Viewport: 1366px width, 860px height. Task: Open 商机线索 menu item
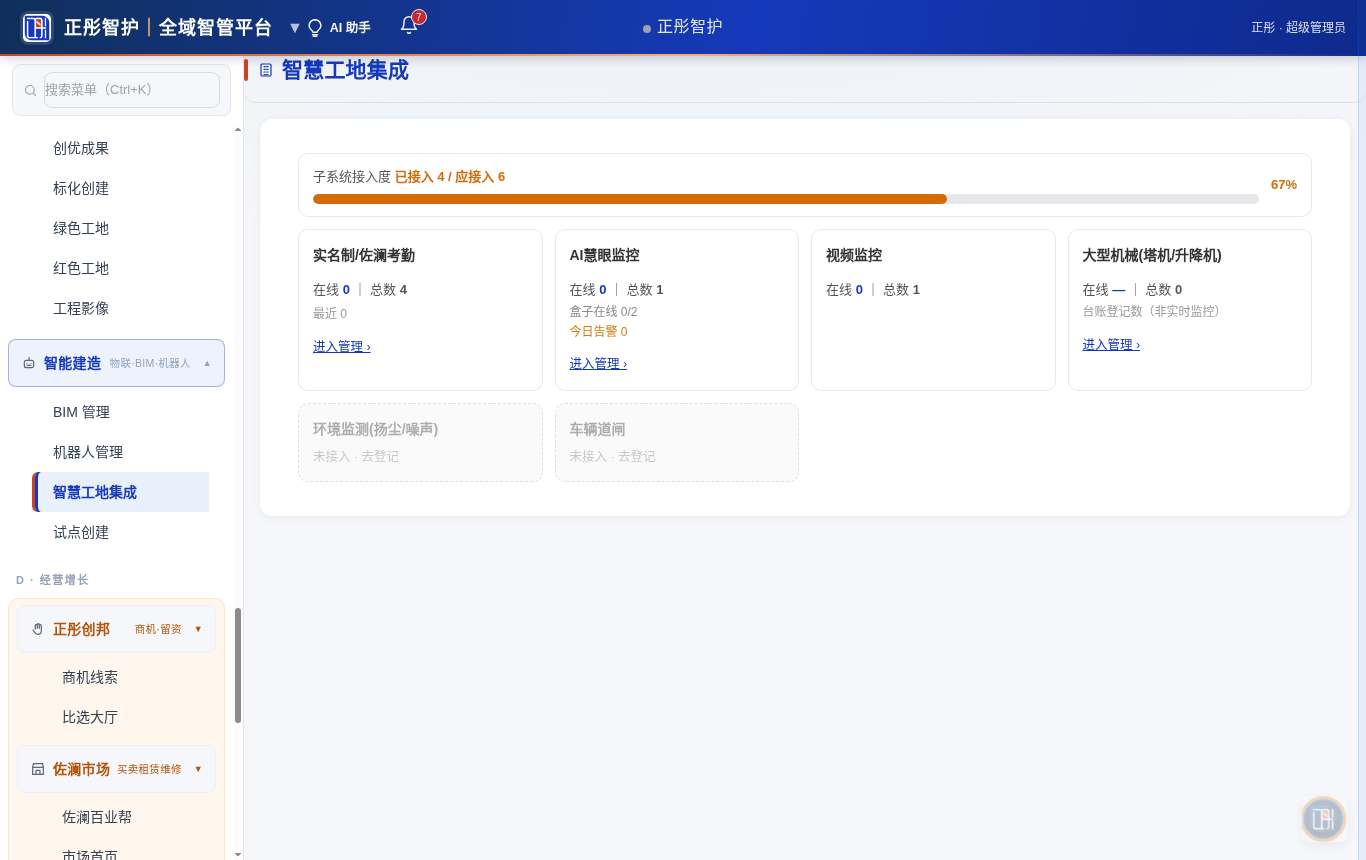(90, 677)
